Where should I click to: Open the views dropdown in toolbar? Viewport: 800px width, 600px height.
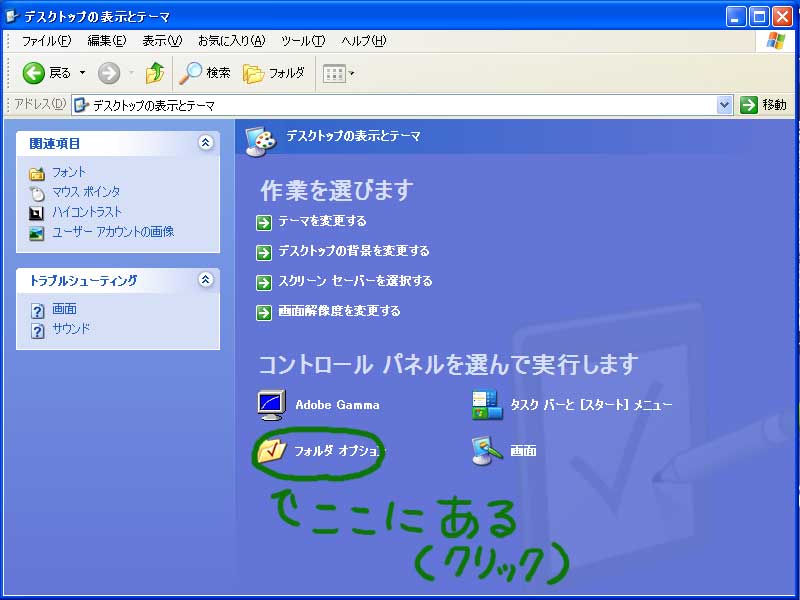point(339,73)
